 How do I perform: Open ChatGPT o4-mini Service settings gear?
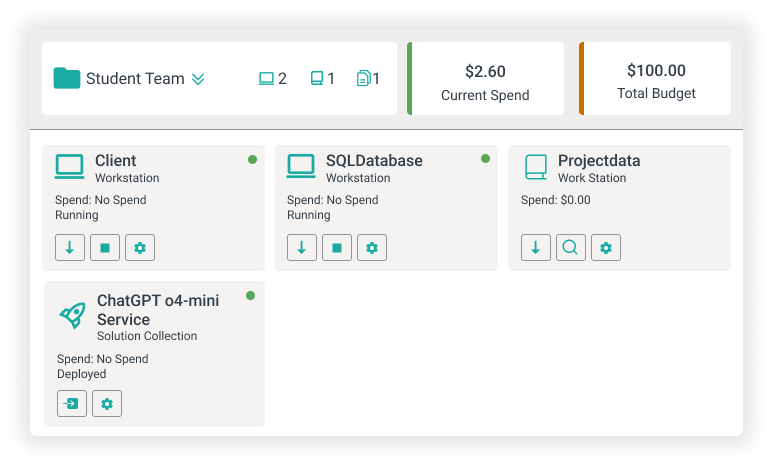107,404
